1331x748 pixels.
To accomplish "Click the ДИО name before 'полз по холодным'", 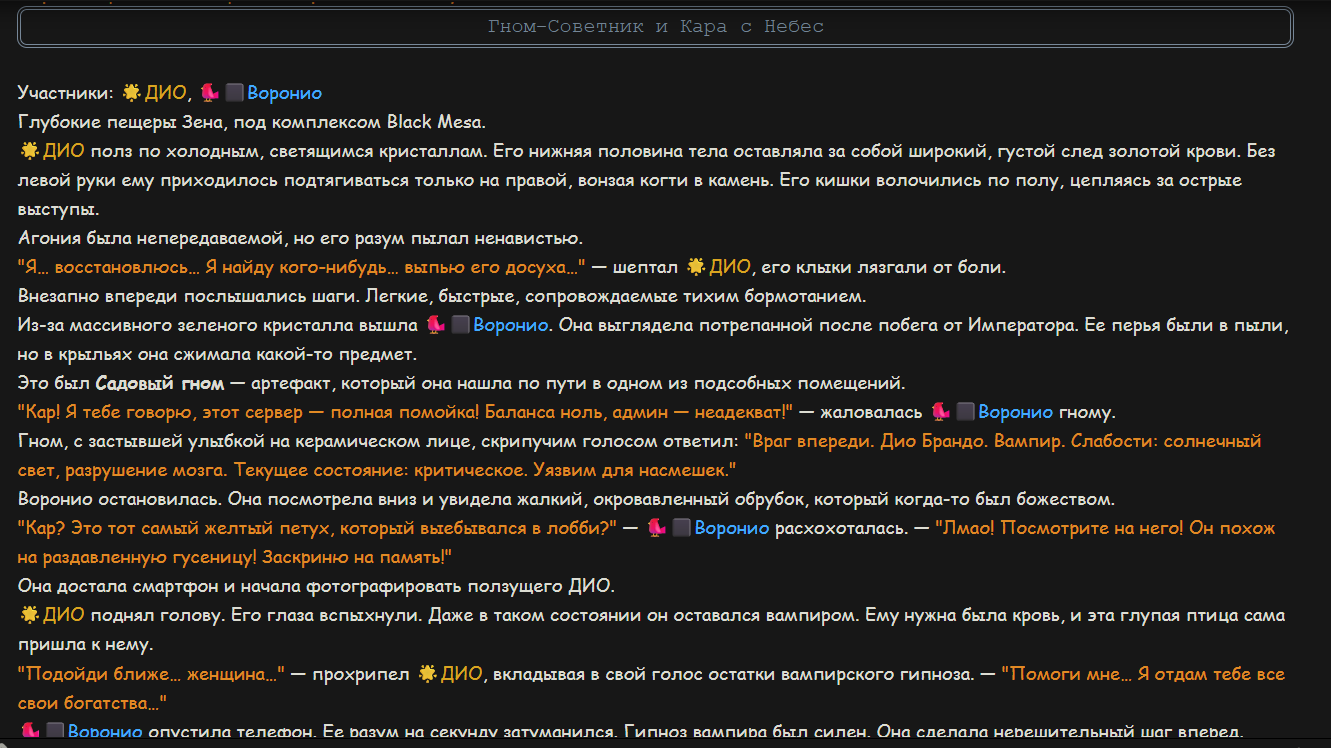I will point(63,151).
